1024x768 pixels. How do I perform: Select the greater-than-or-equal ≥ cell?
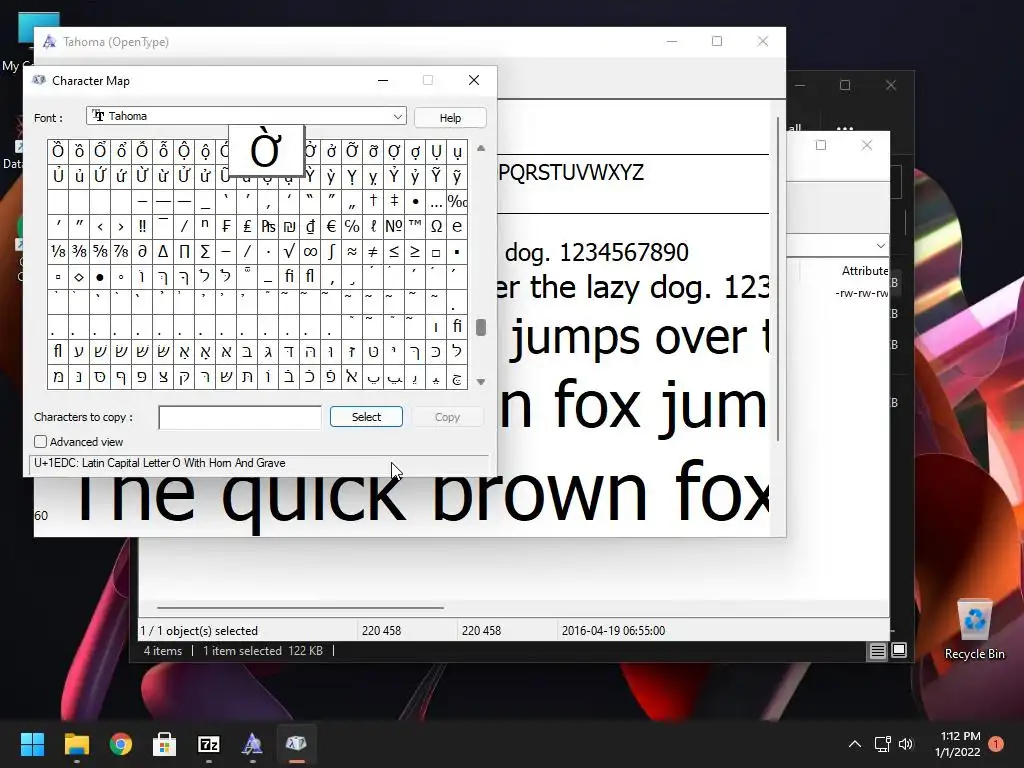[415, 251]
